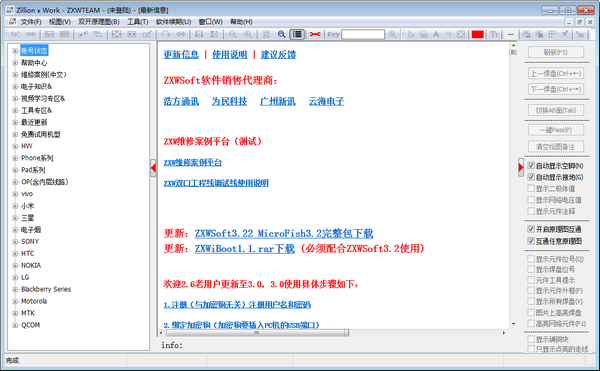This screenshot has width=600, height=371.
Task: Click the horizontal flip toolbar icon
Action: (x=181, y=34)
